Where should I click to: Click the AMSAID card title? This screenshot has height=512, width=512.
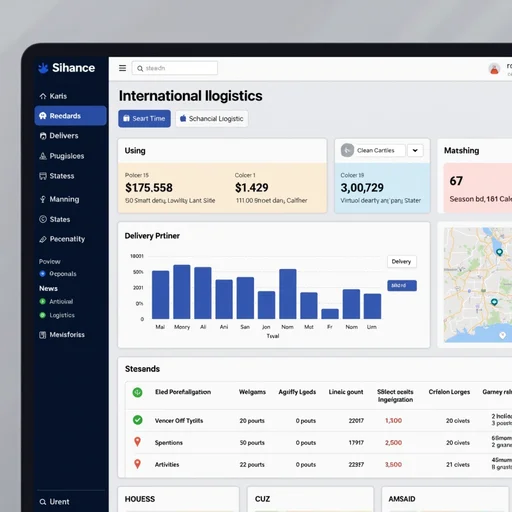402,499
